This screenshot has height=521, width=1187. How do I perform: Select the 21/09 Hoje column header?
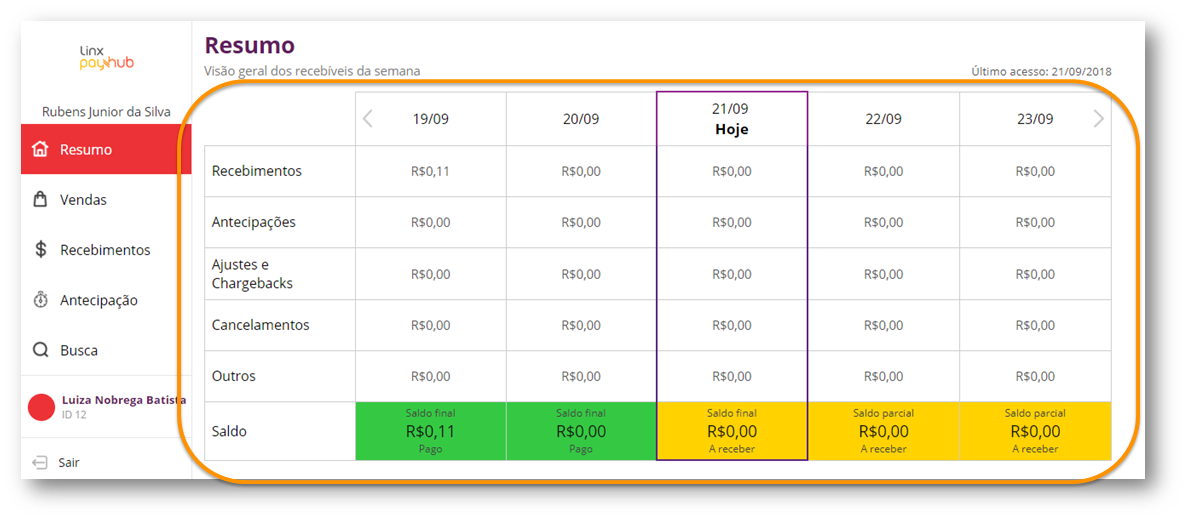(x=732, y=119)
